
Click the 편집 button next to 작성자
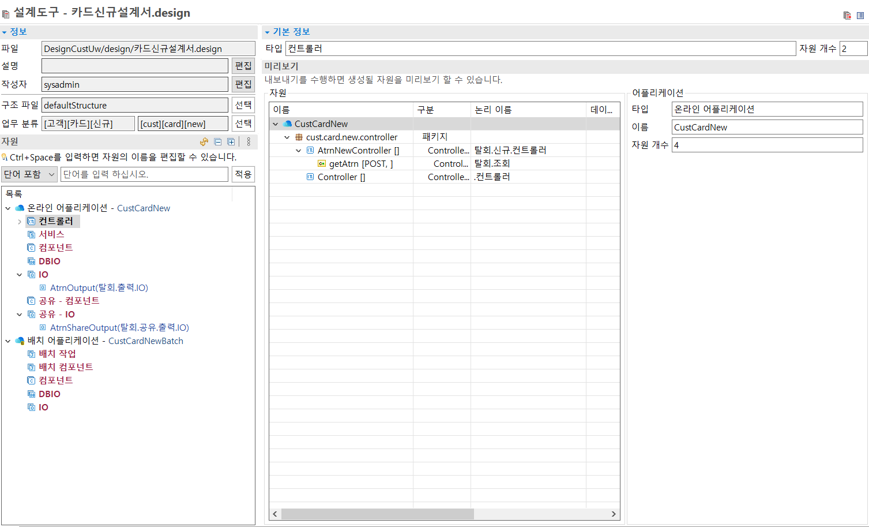point(243,84)
